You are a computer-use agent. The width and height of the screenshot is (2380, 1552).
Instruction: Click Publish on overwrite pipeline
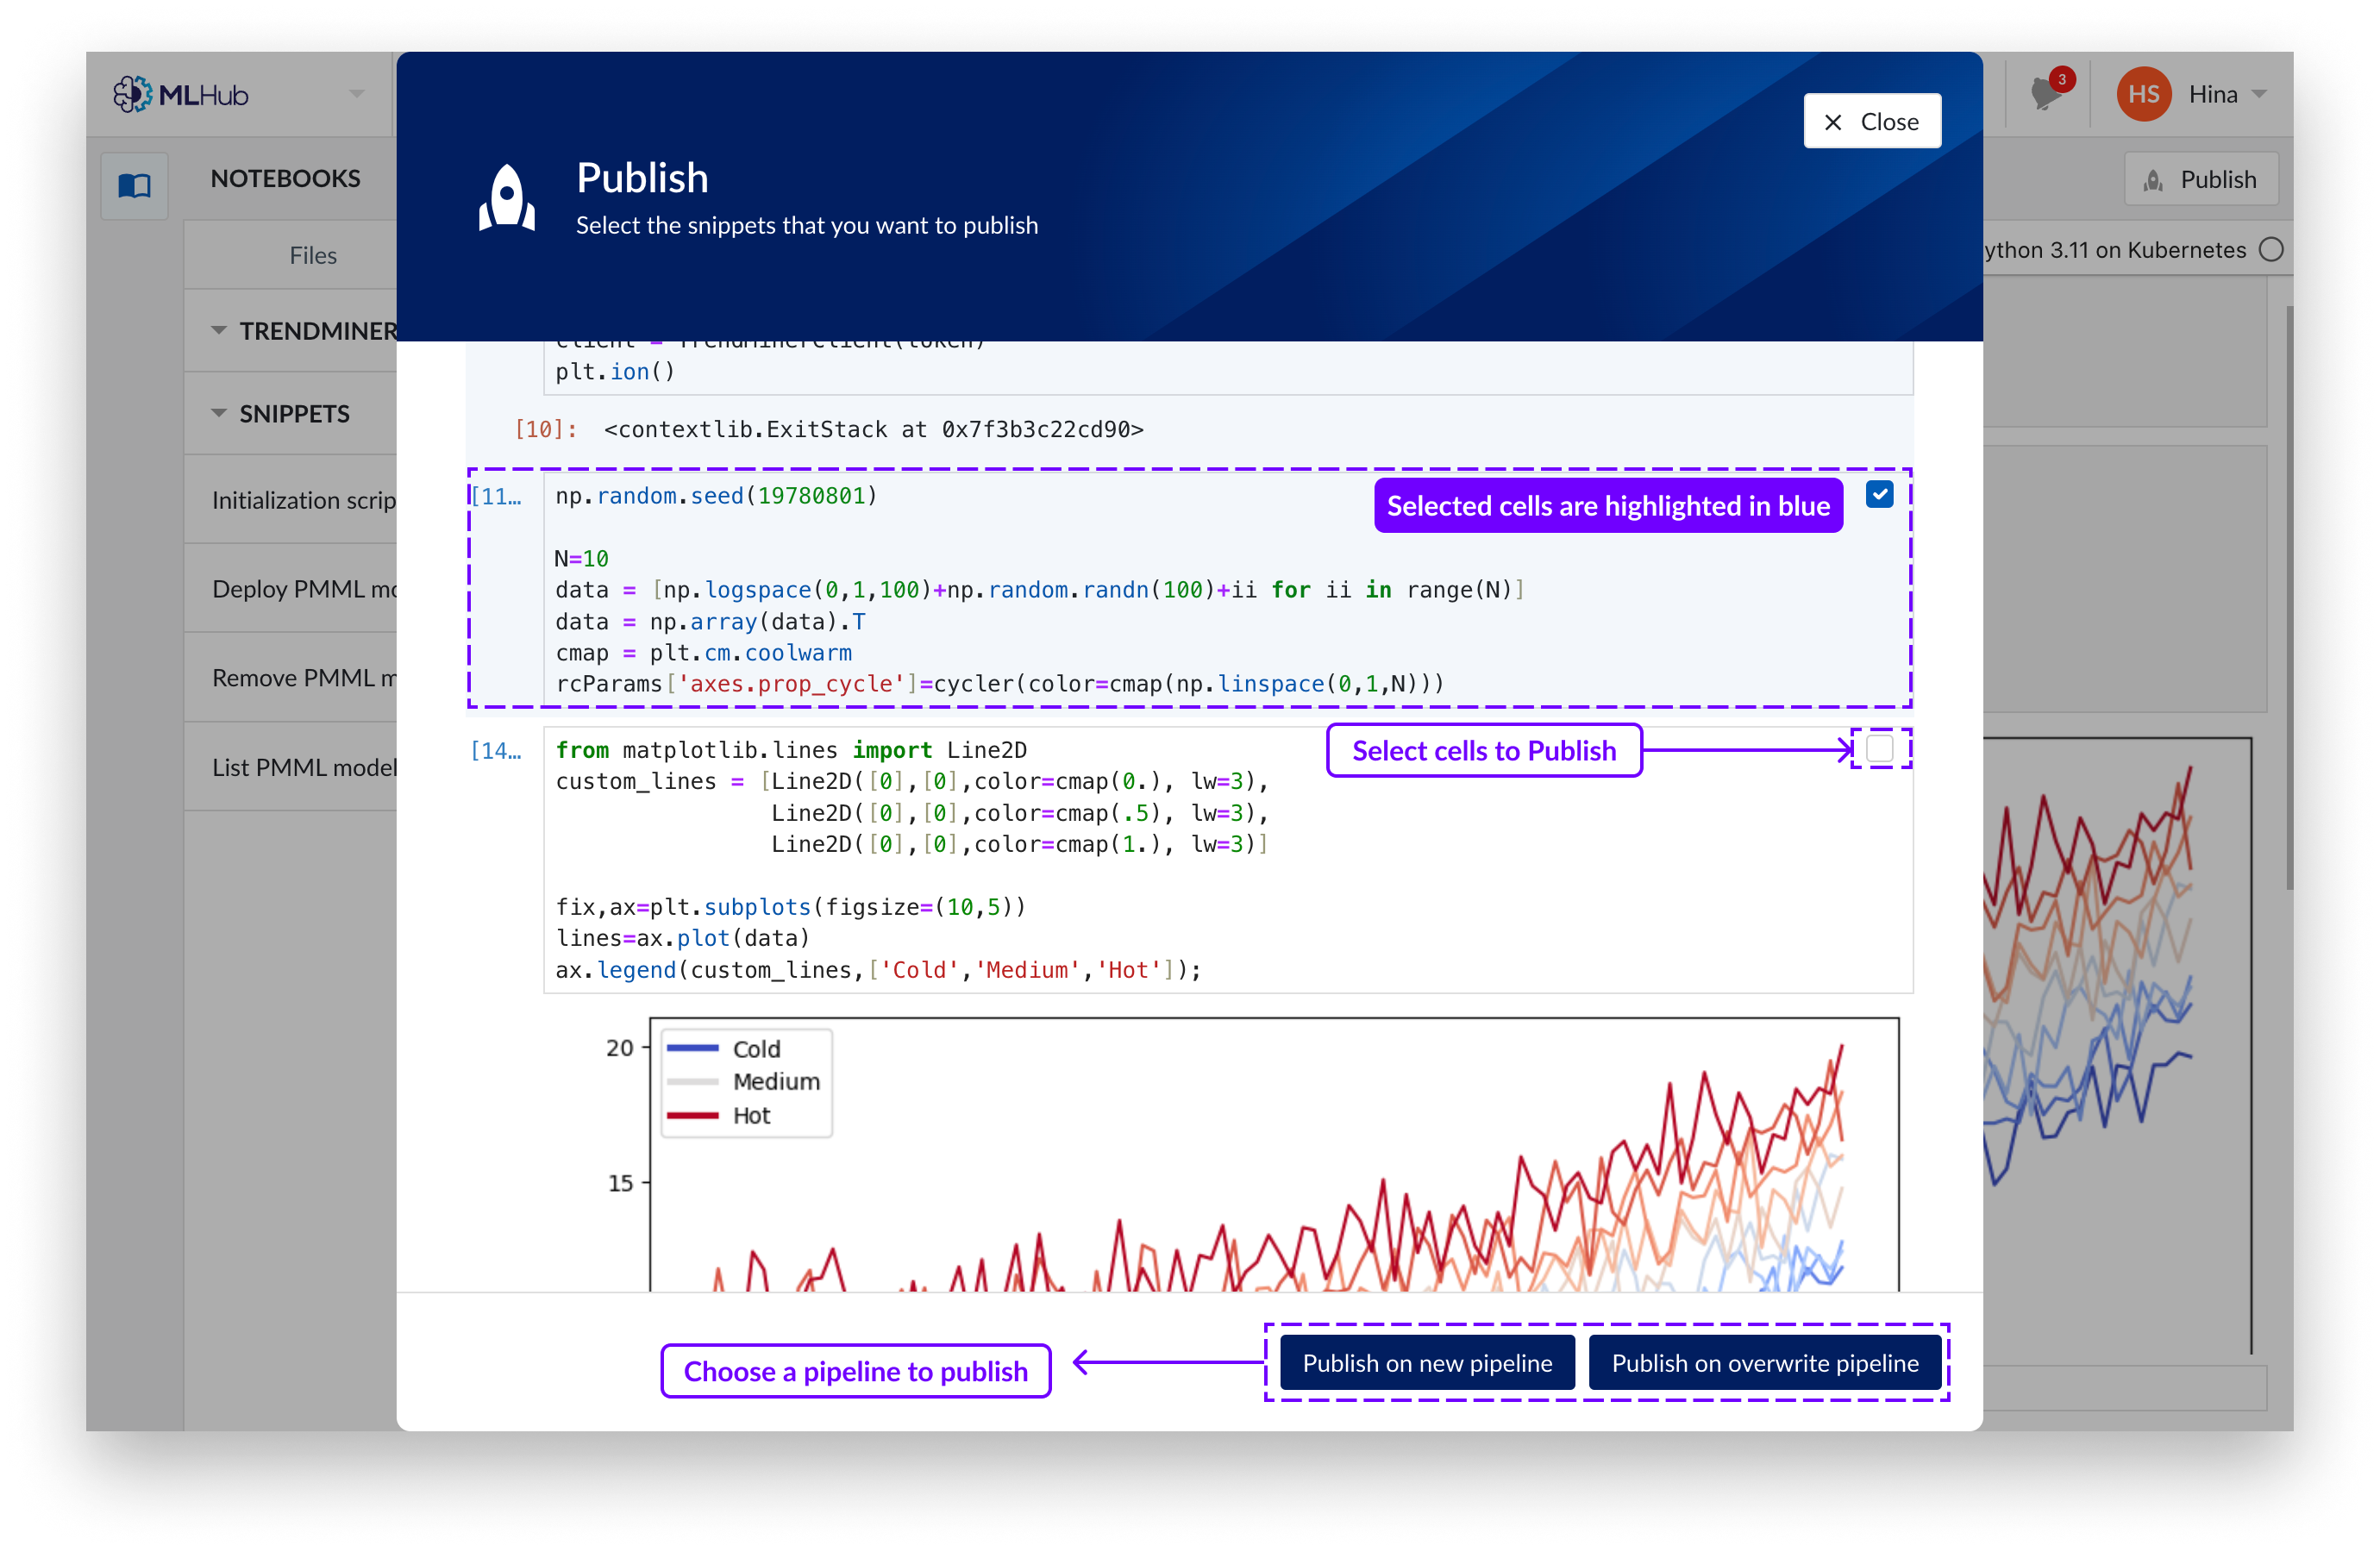(x=1764, y=1363)
